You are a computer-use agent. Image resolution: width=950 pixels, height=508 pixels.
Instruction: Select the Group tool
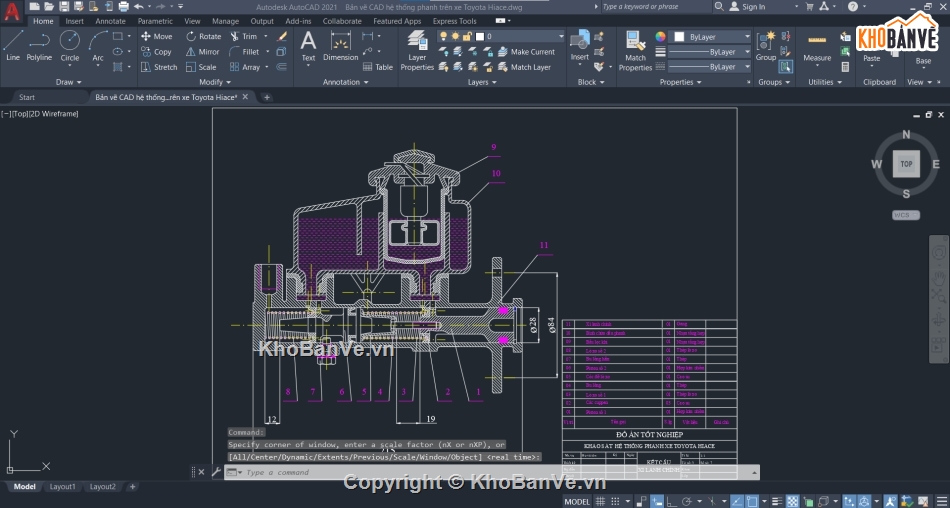click(x=766, y=46)
